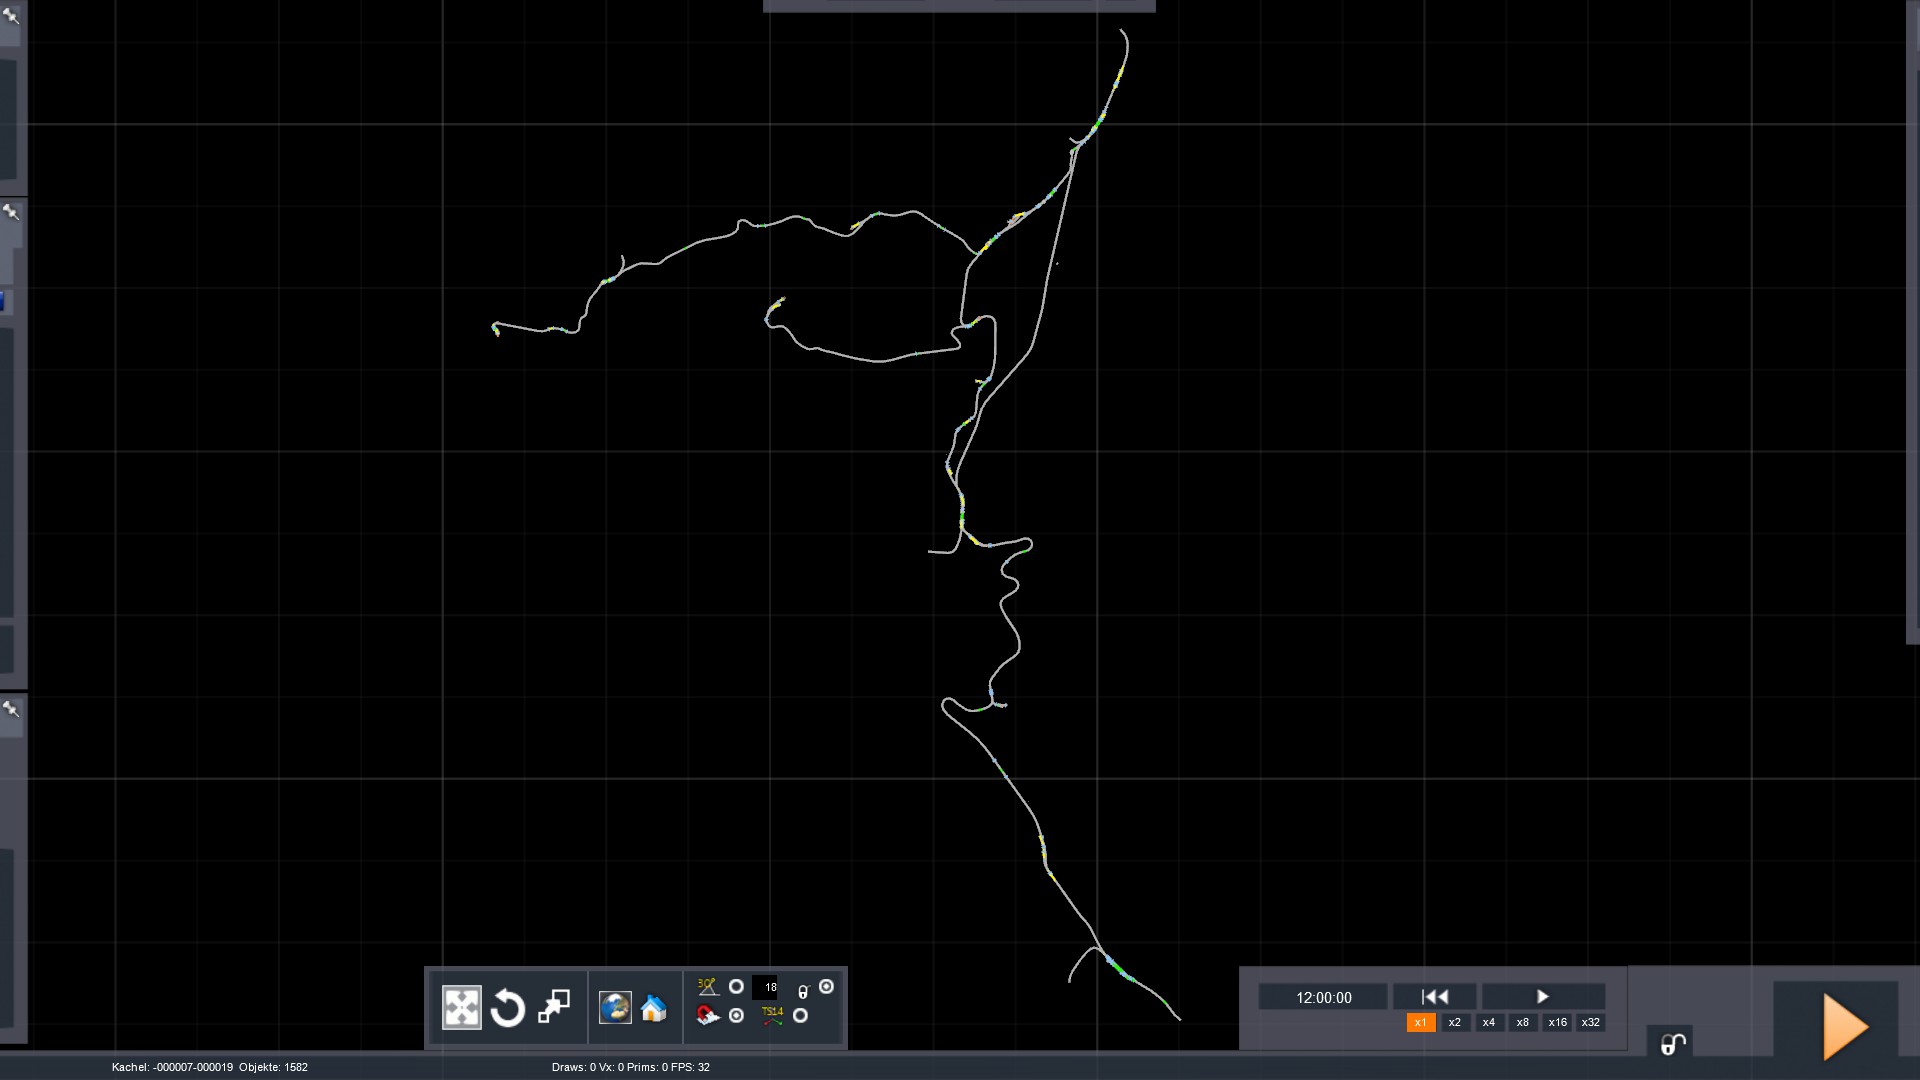Set simulation speed to x16
This screenshot has height=1080, width=1920.
1557,1022
